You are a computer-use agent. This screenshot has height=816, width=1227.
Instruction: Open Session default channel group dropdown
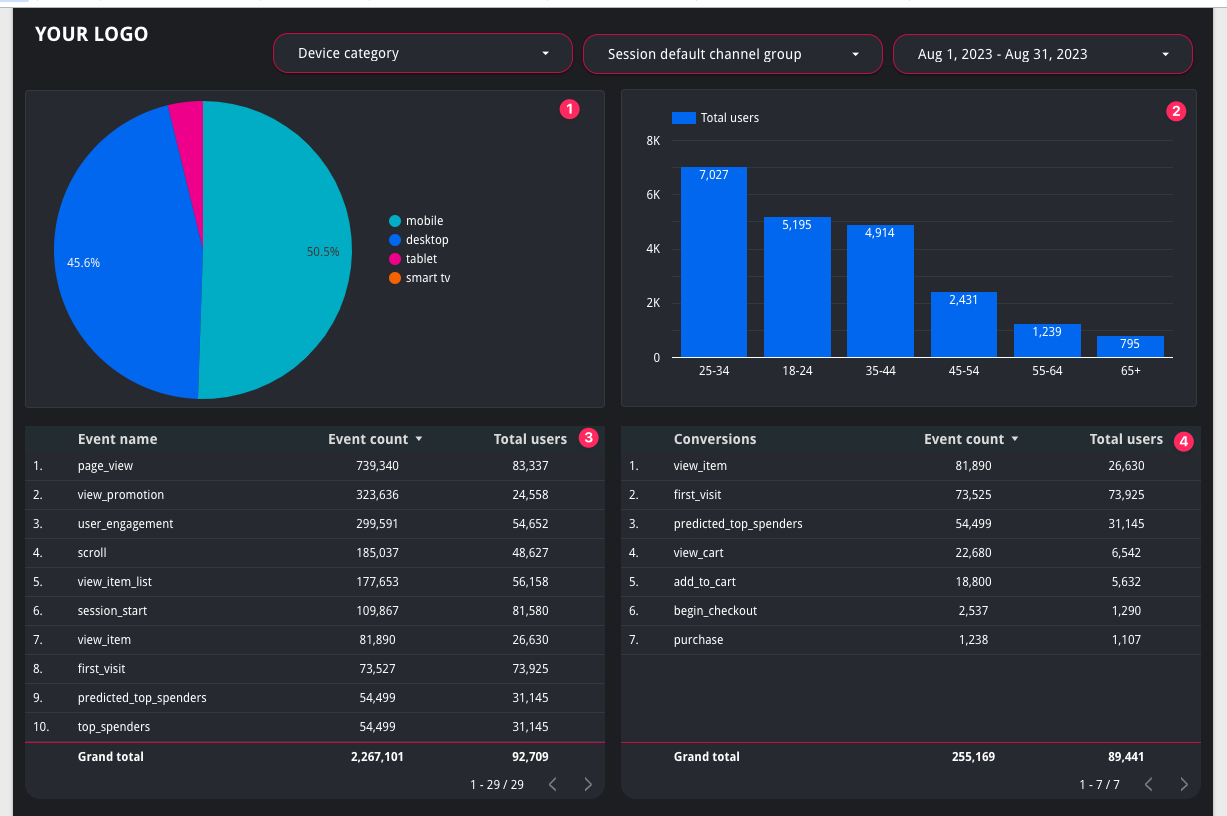click(x=733, y=54)
